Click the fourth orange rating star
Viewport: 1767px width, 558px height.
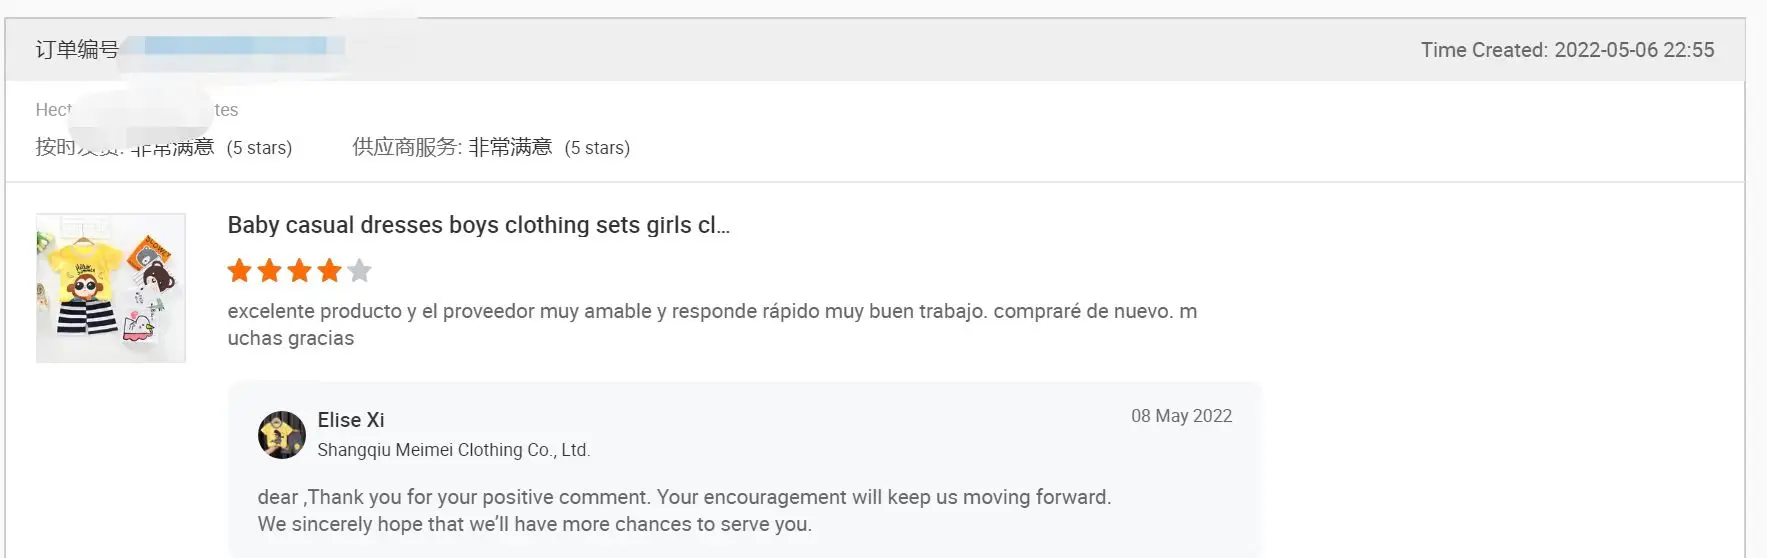tap(329, 270)
